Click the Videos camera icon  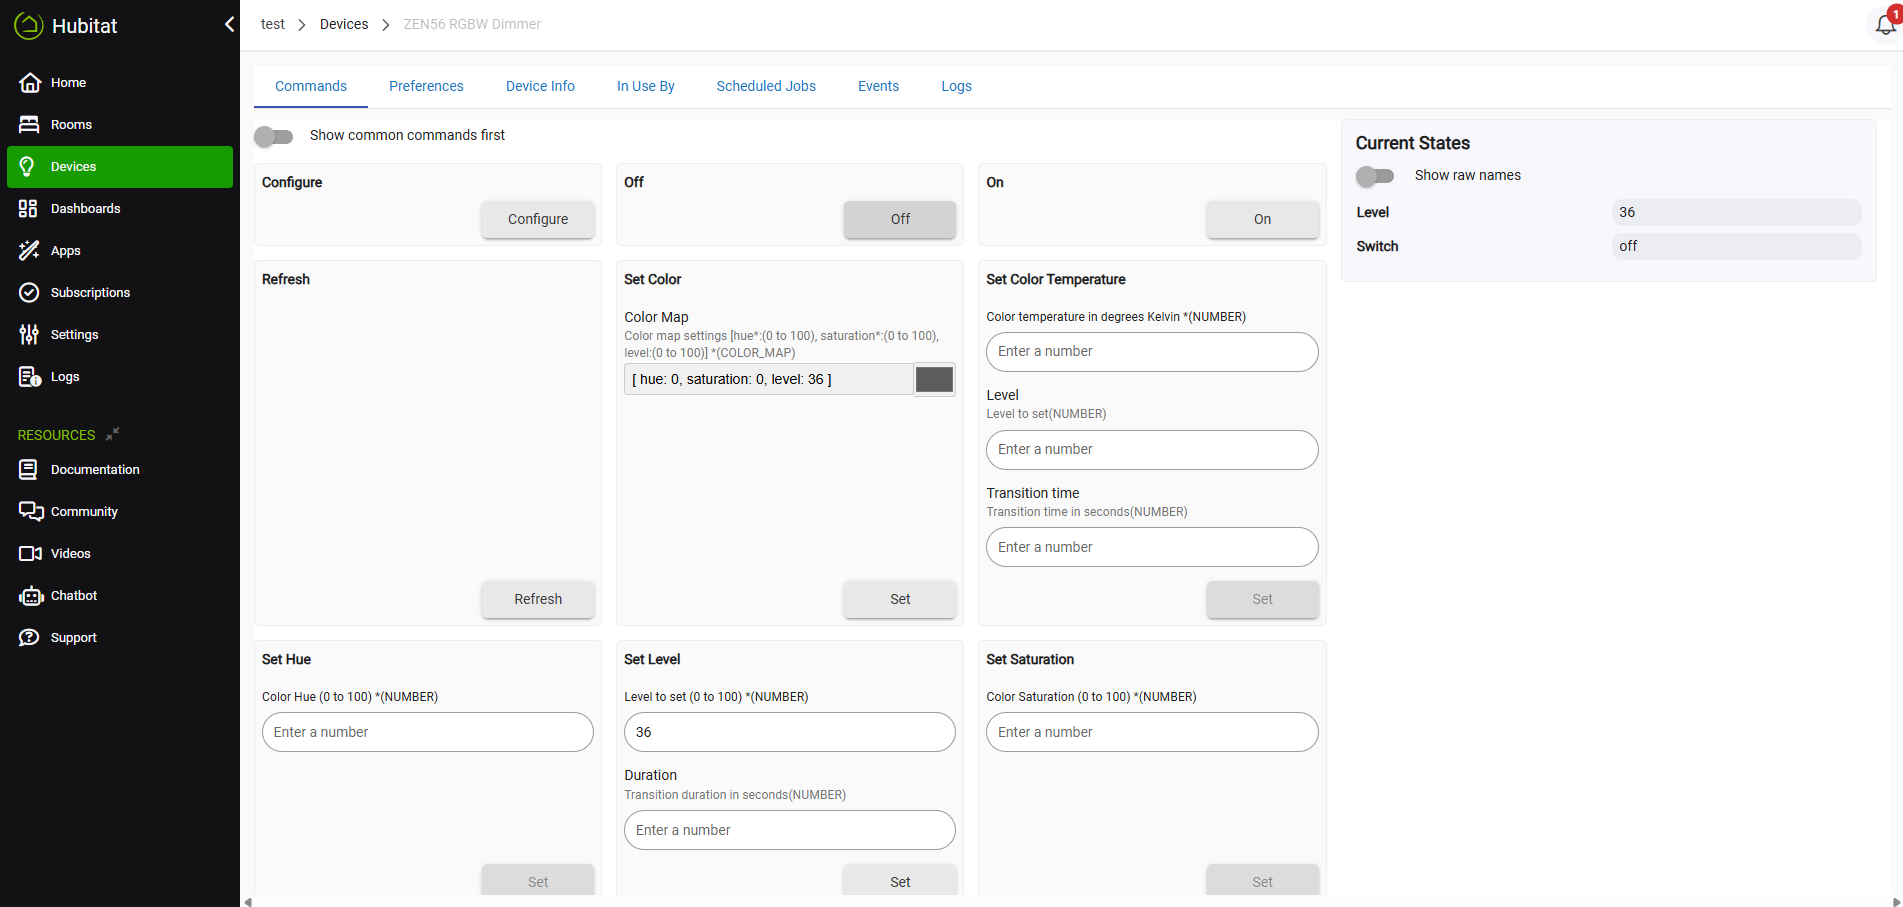(x=30, y=554)
